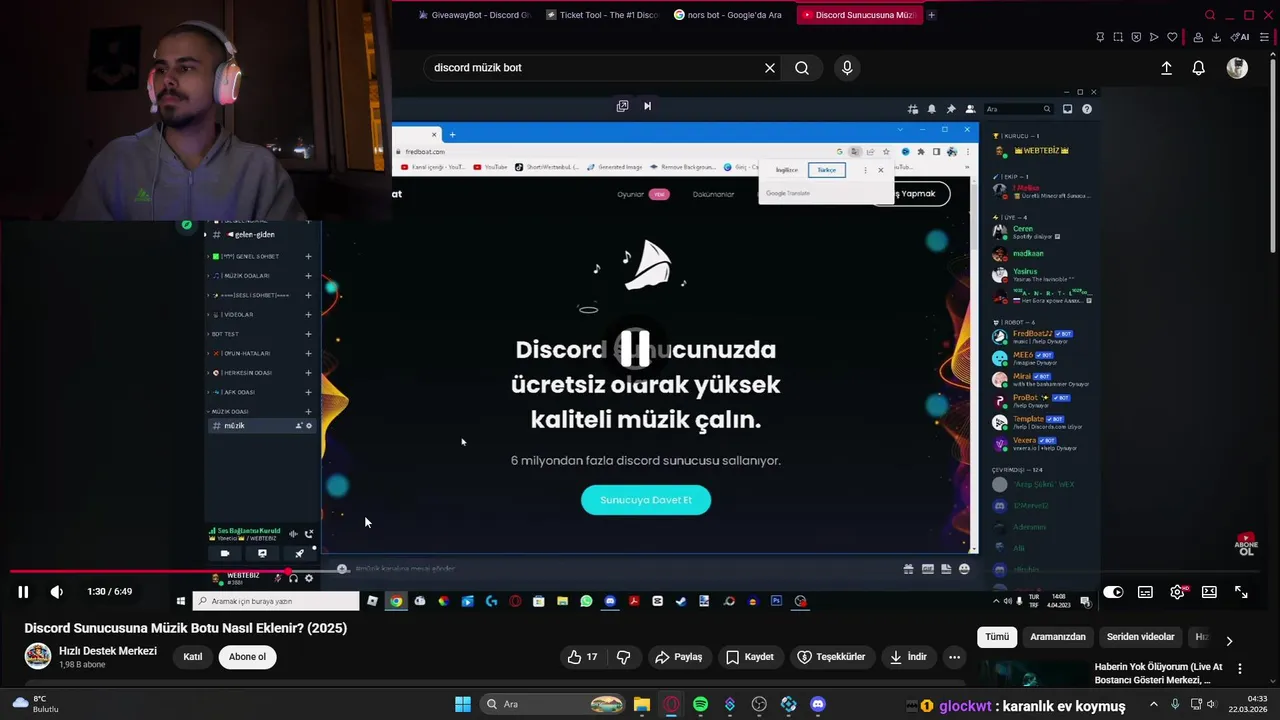Select müzik channel in Discord list
The image size is (1280, 720).
click(261, 426)
